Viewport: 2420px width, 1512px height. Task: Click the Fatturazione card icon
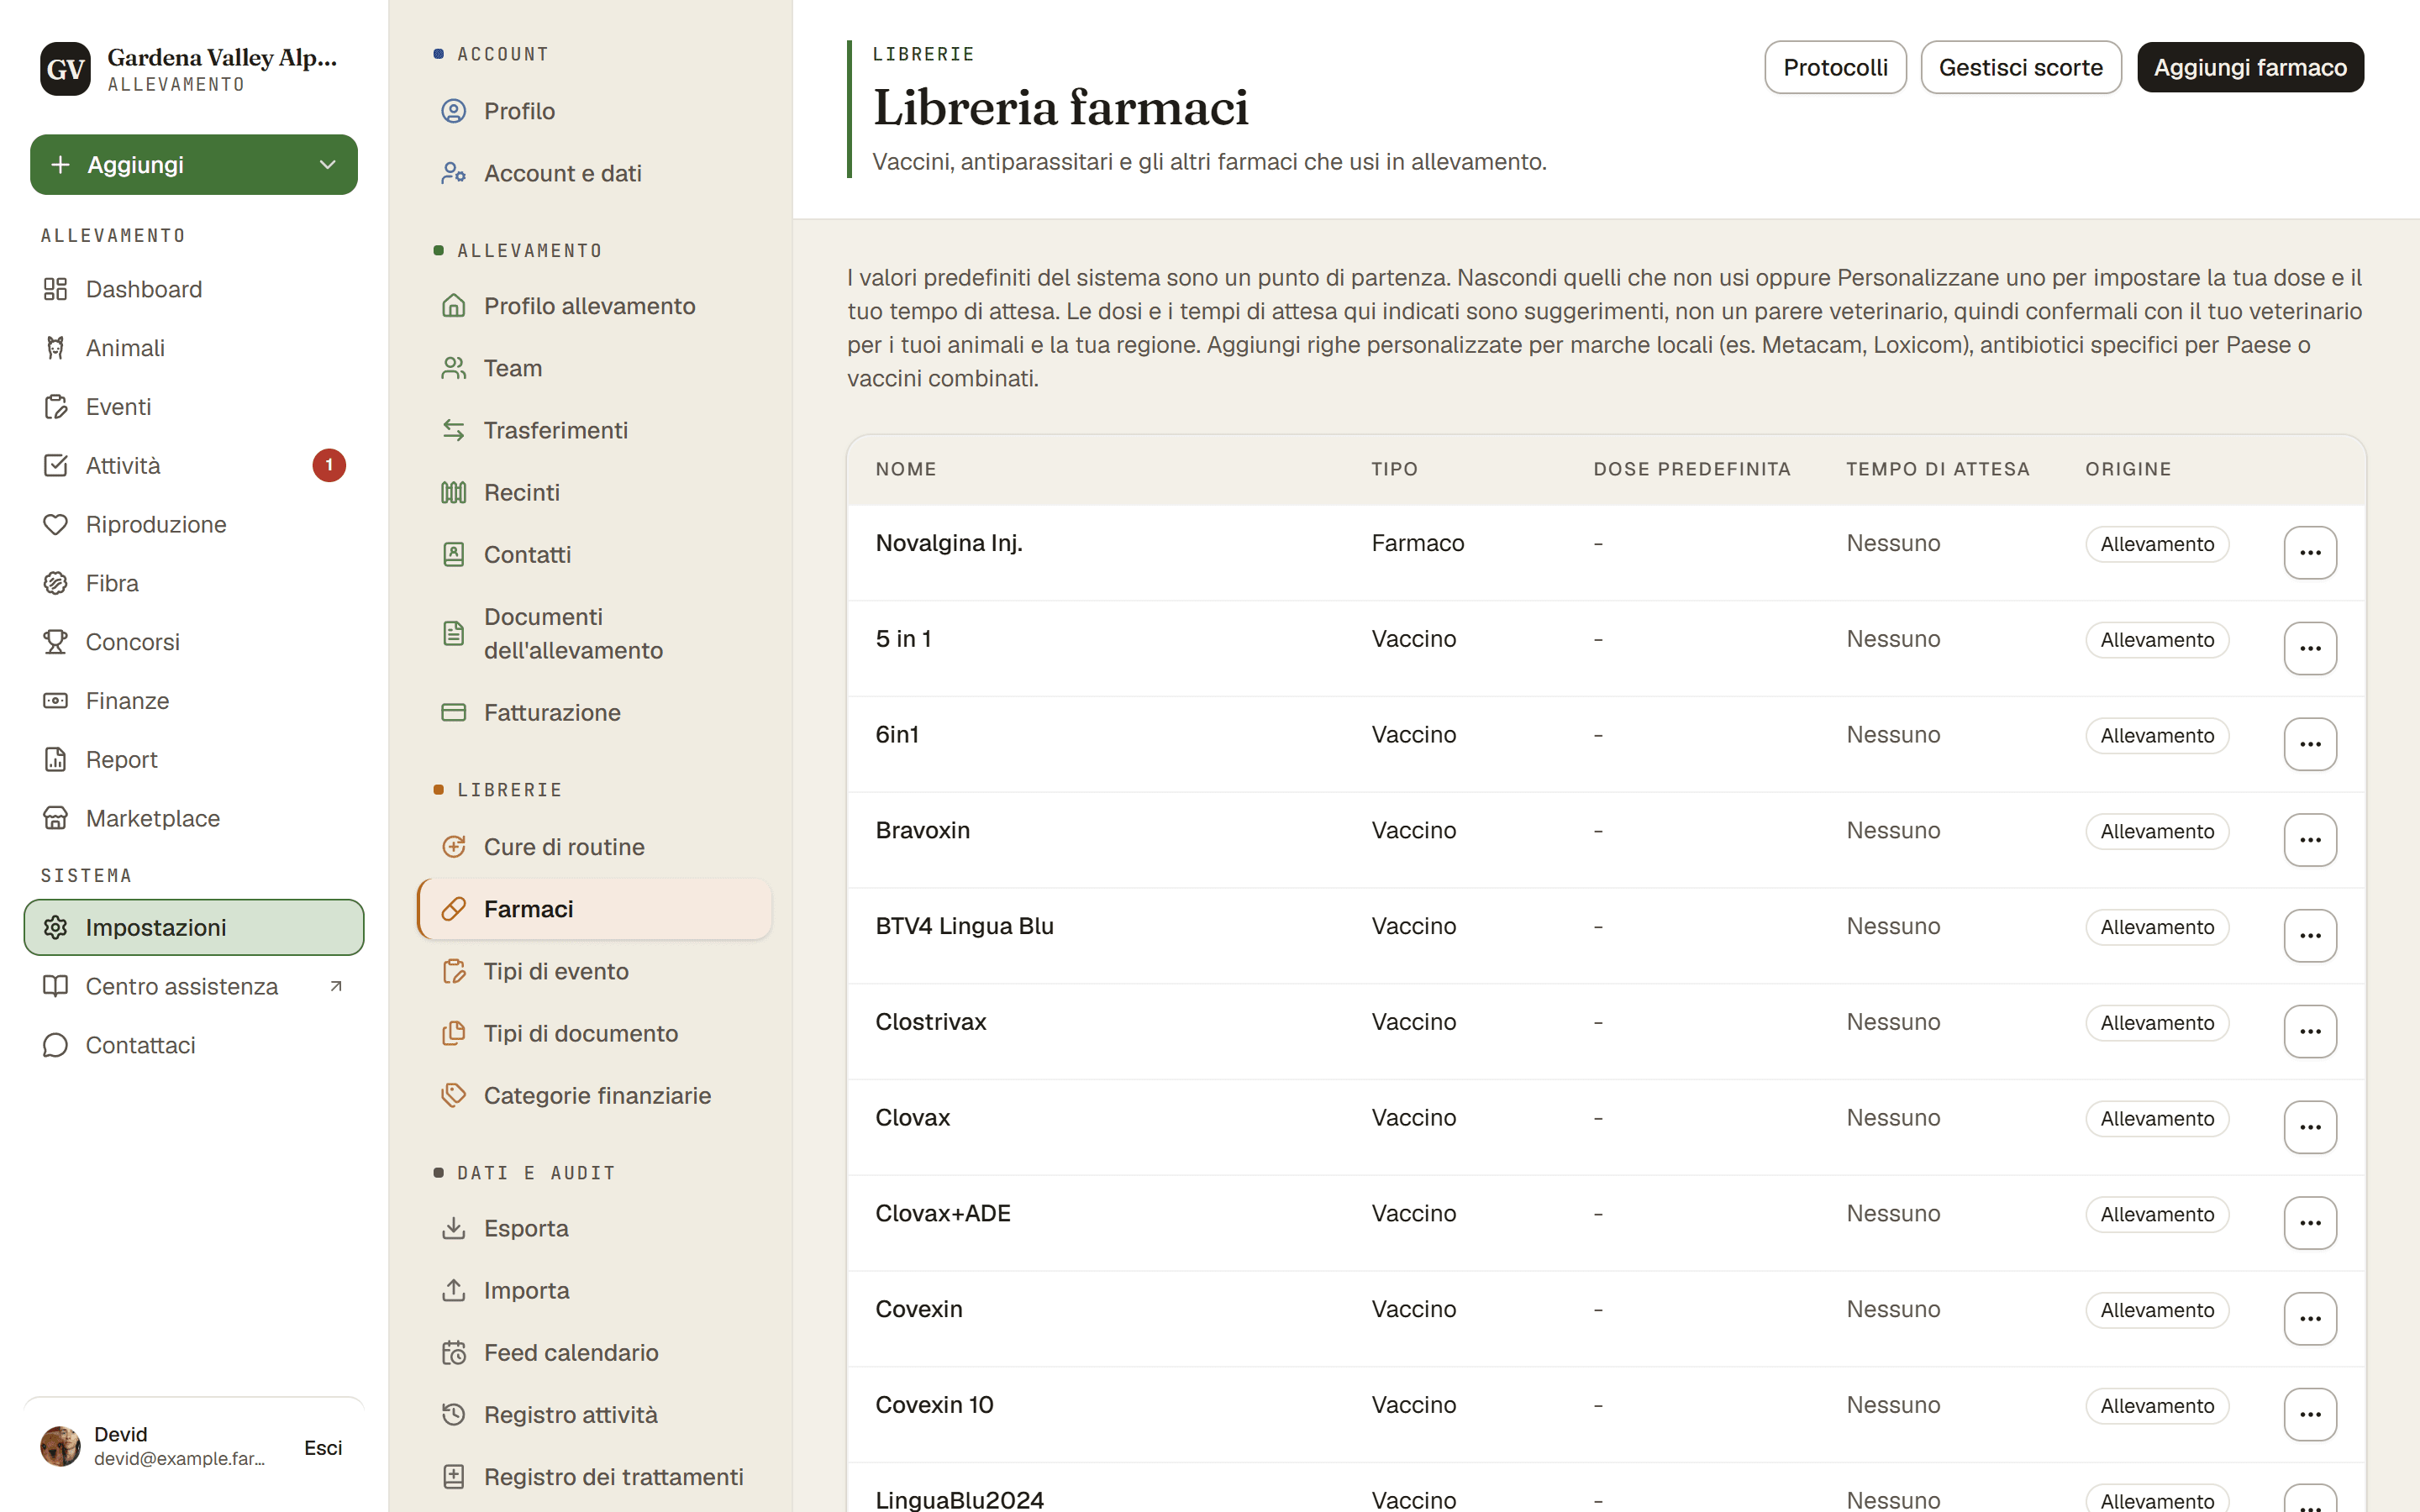(x=454, y=712)
